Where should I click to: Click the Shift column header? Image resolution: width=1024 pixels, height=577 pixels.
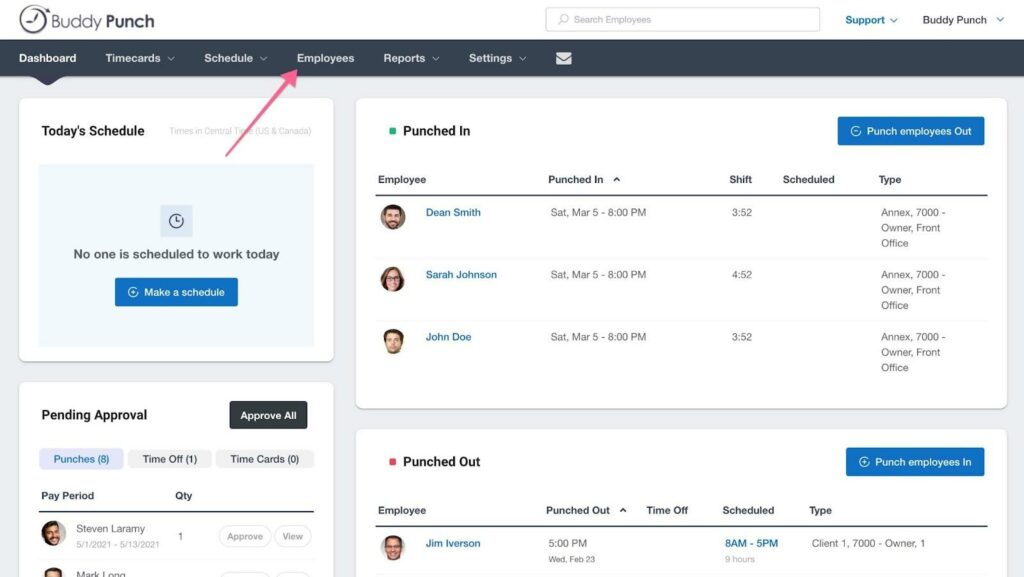click(x=741, y=179)
